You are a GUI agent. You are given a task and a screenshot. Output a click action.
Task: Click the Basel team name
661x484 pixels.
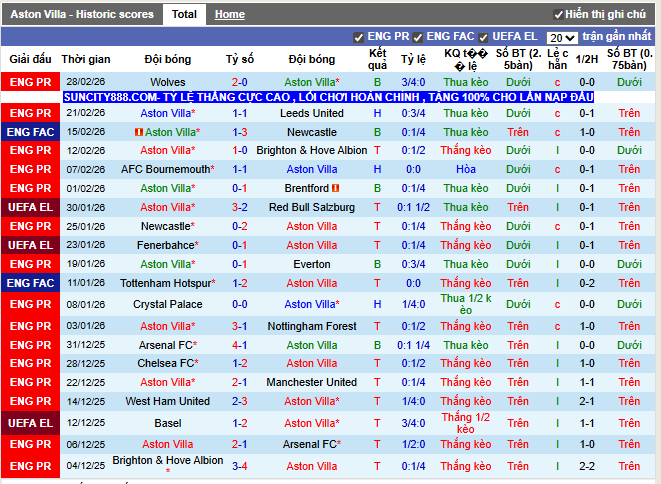pyautogui.click(x=168, y=423)
